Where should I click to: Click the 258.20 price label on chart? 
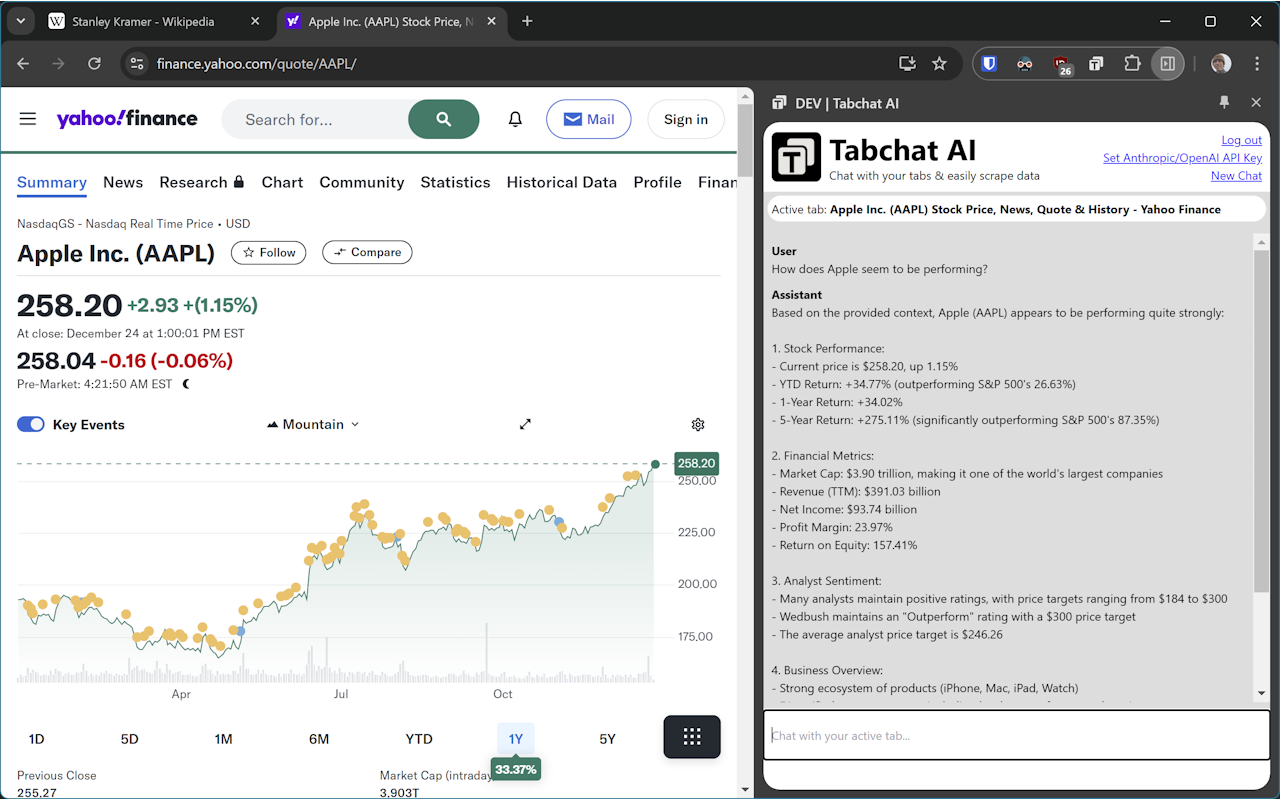696,463
